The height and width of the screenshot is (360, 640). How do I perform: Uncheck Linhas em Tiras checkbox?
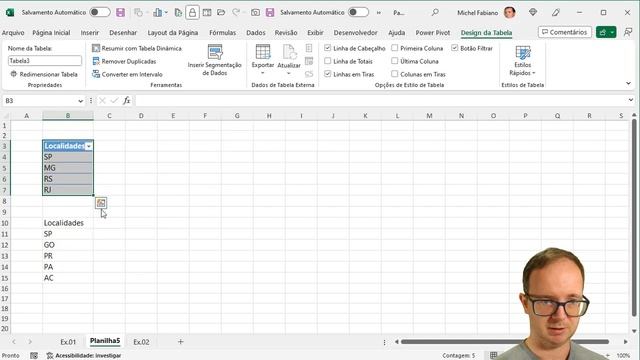pos(327,74)
